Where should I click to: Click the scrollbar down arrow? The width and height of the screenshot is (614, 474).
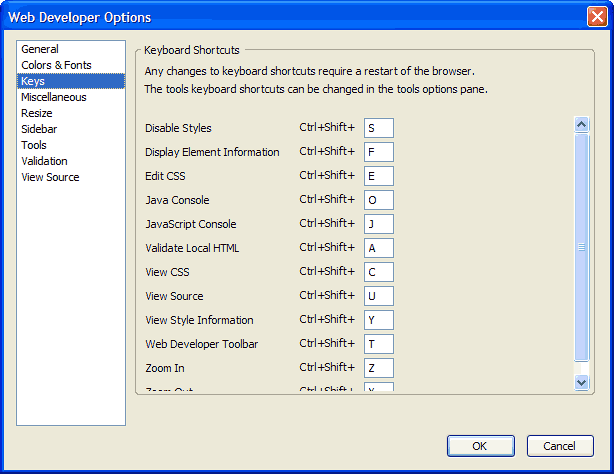[581, 382]
